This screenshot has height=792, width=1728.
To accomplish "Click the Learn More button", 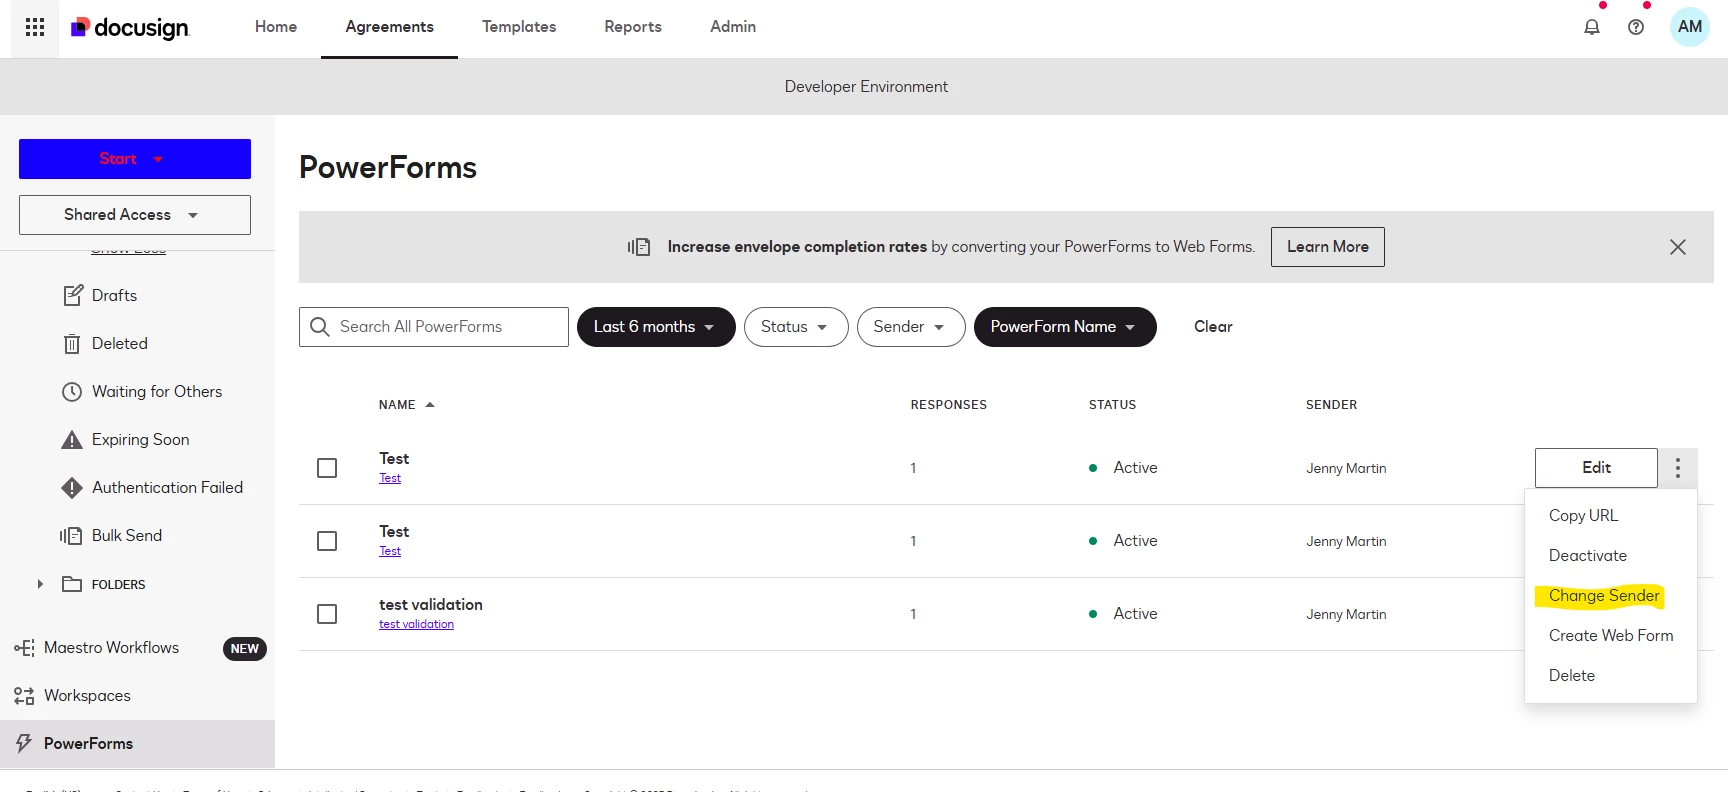I will click(1328, 247).
